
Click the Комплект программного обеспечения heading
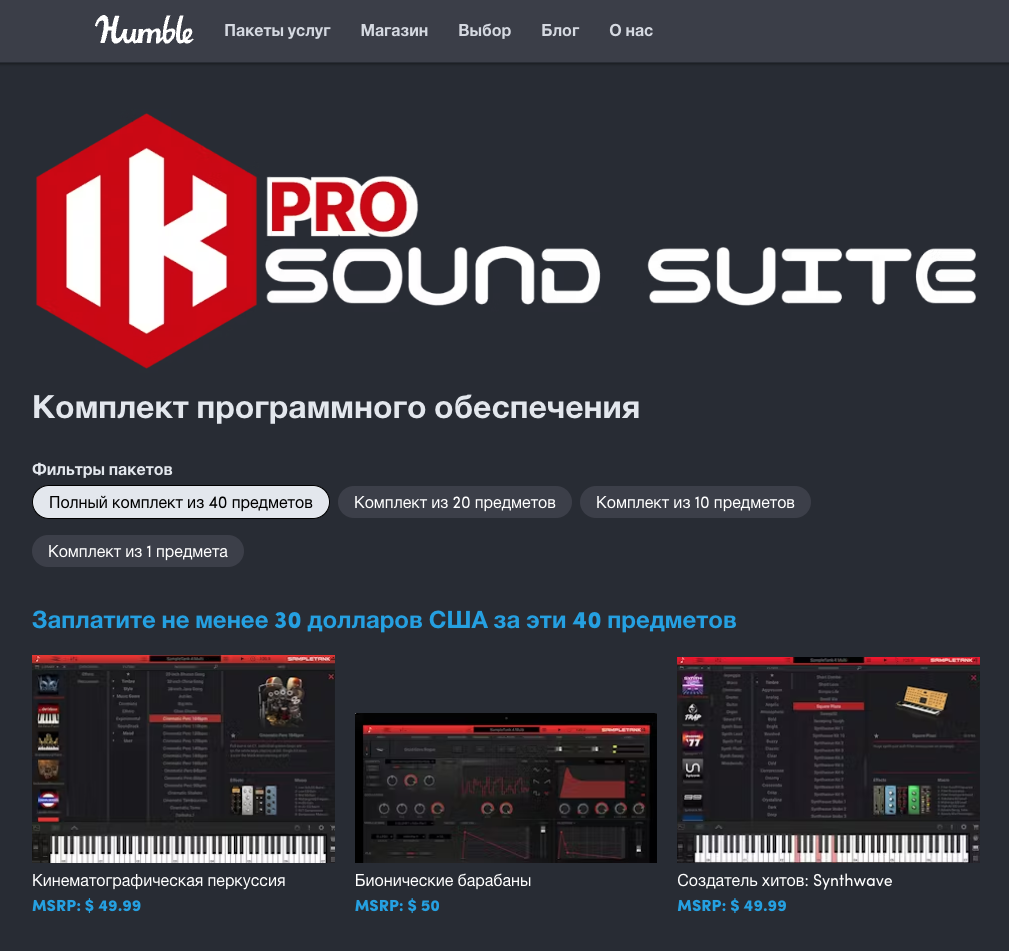(336, 407)
